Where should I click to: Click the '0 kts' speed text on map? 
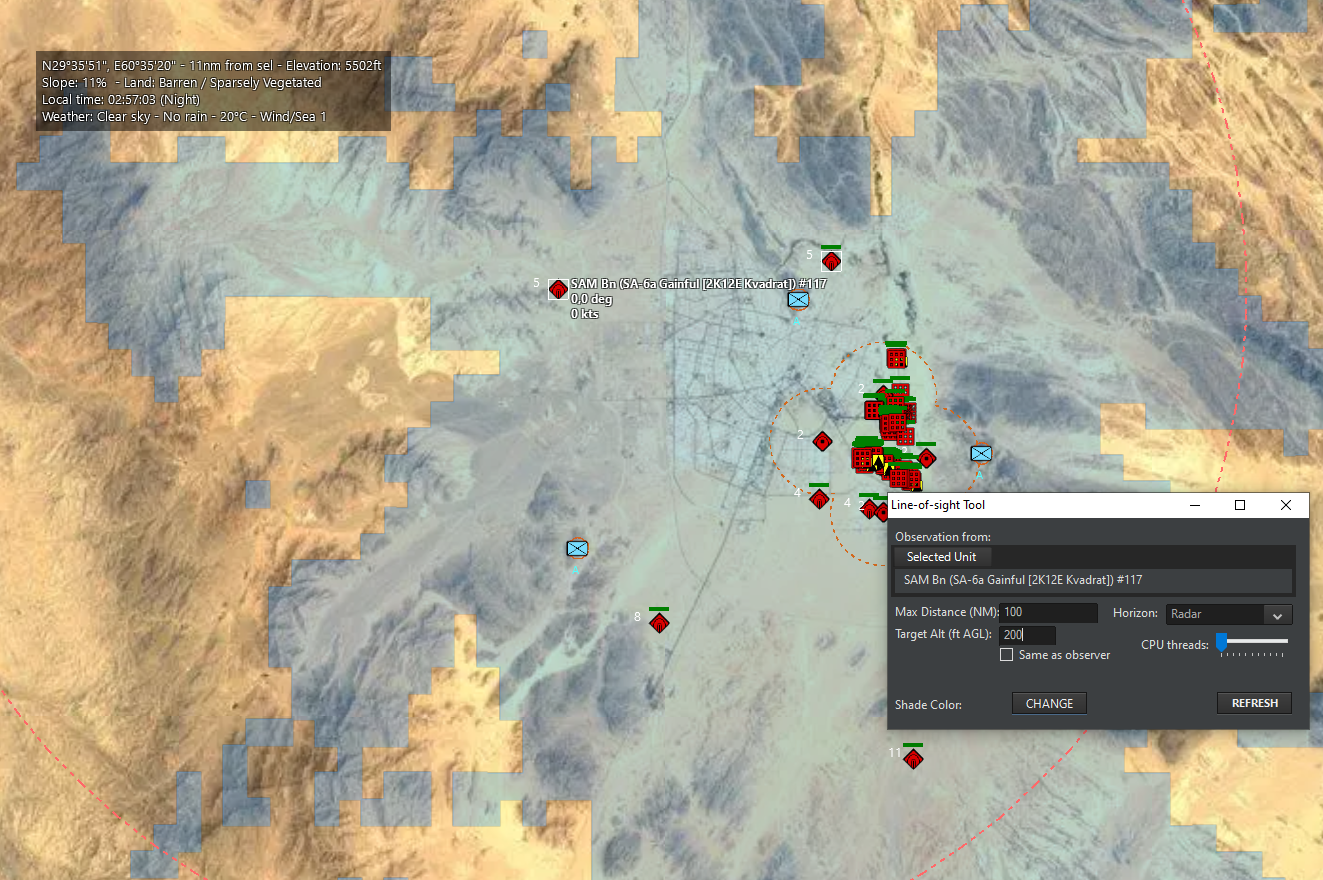coord(583,314)
